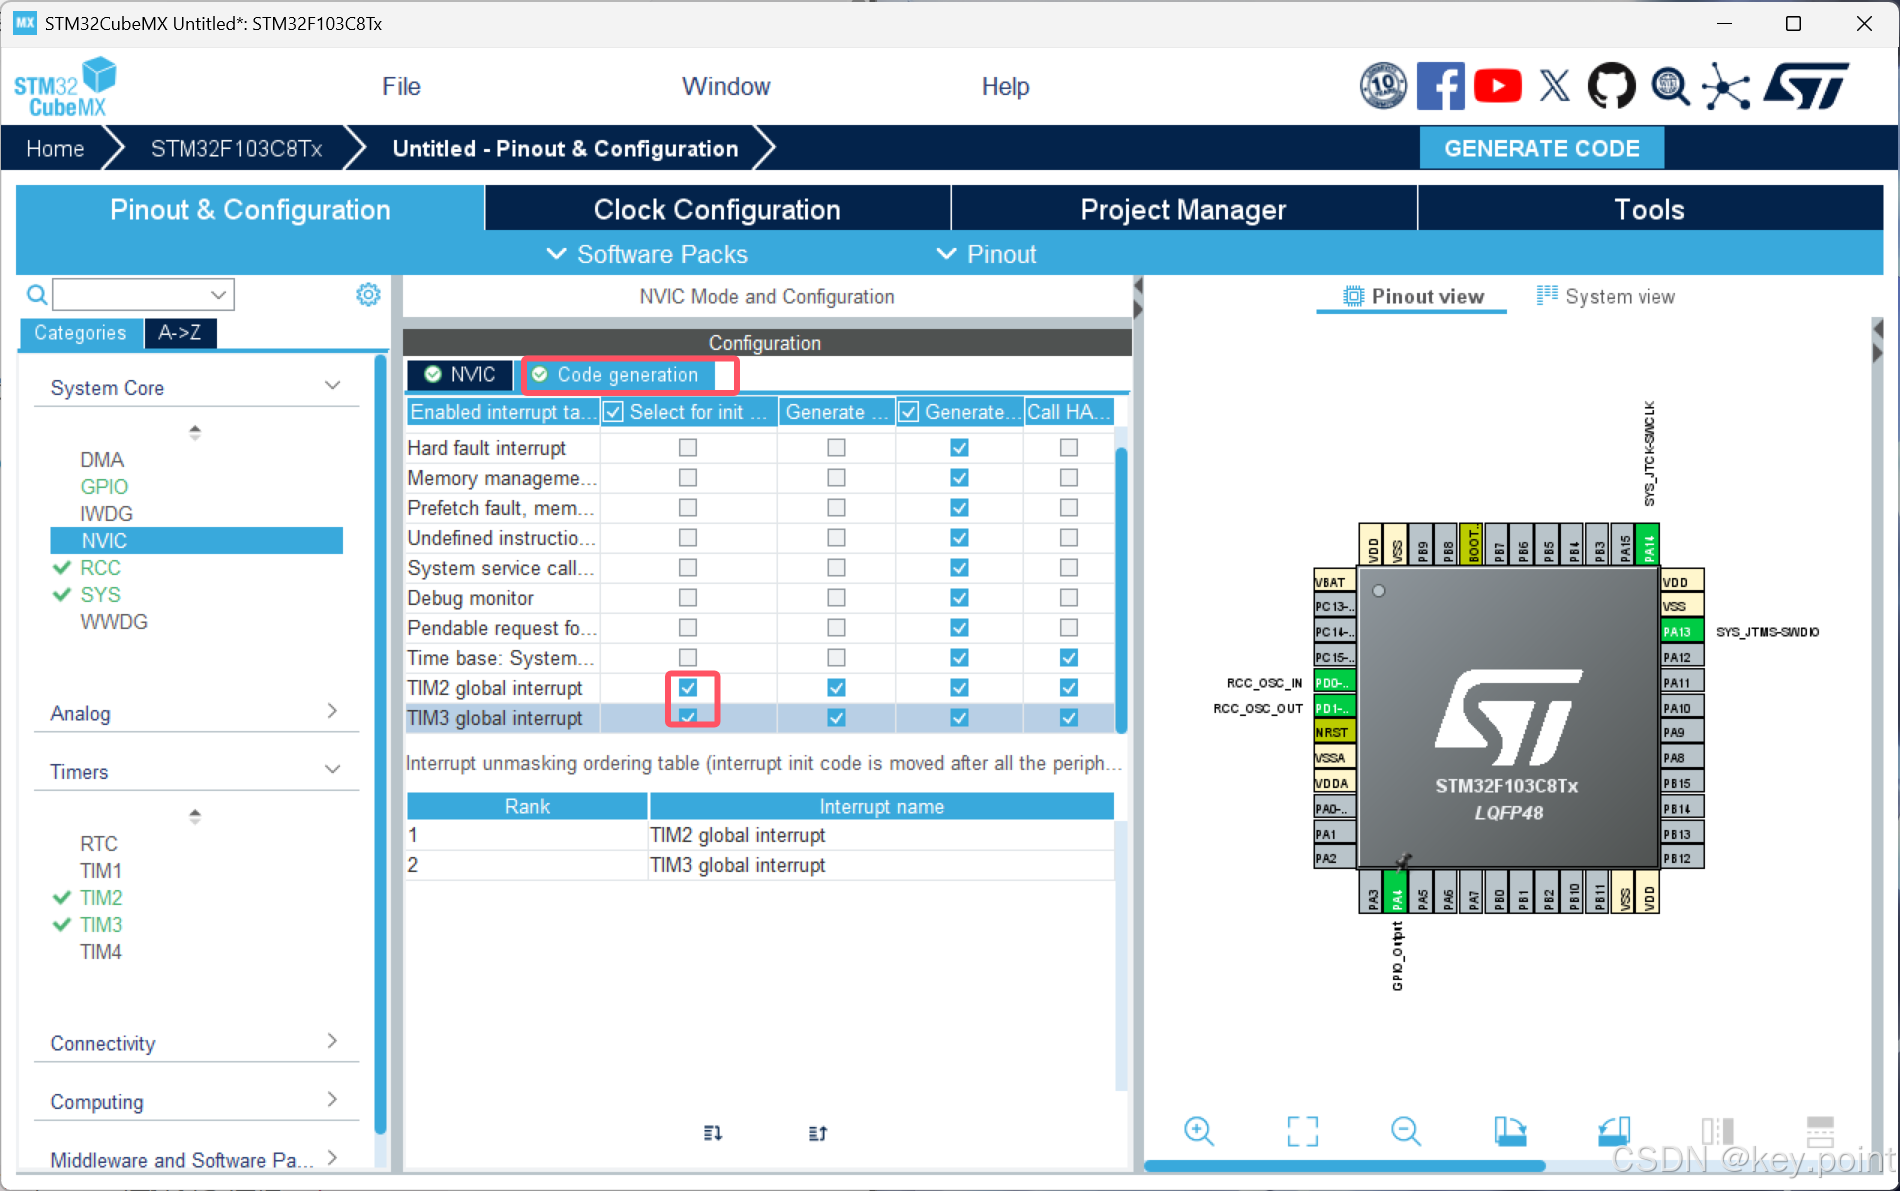Click the STM32F103C8Tx breadcrumb
The width and height of the screenshot is (1900, 1191).
point(236,148)
